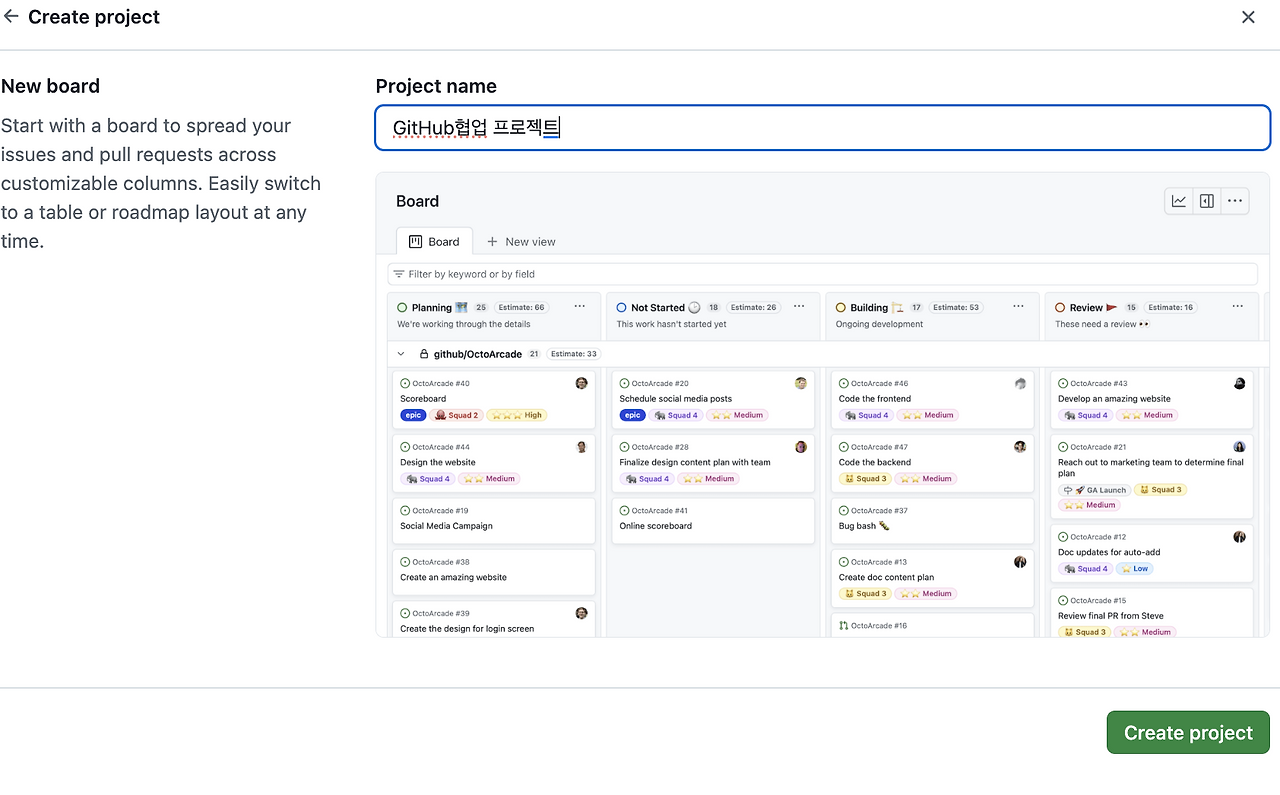Open the Not Started column options menu
Screen dimensions: 1280x795
click(799, 307)
